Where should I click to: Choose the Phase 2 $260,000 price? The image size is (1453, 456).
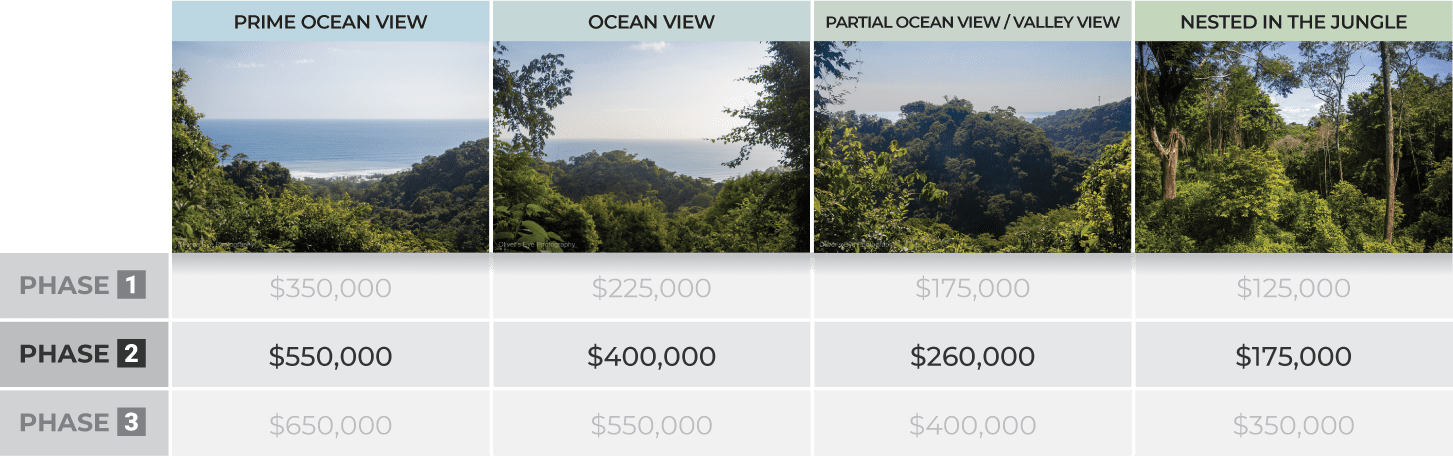(x=972, y=356)
